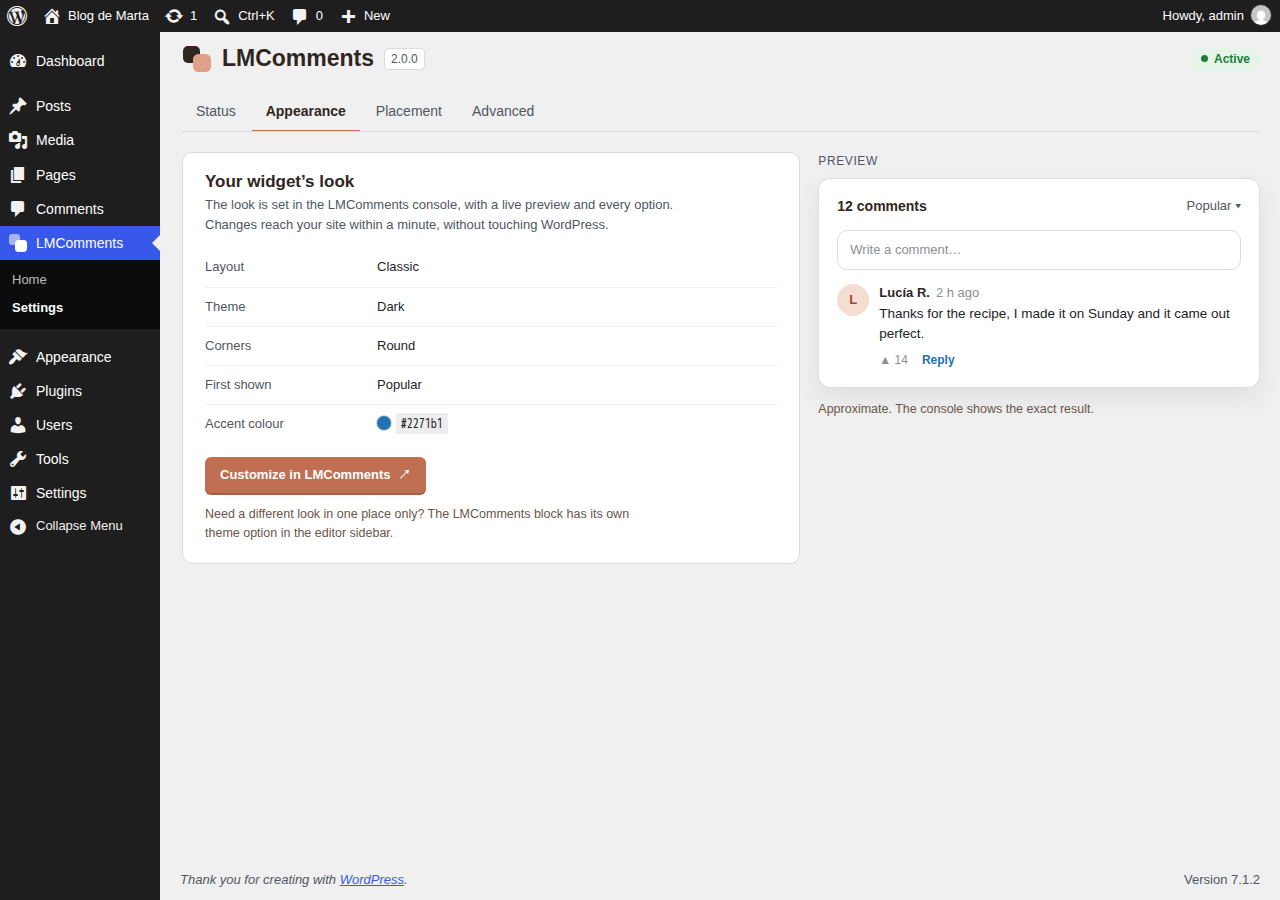Image resolution: width=1280 pixels, height=900 pixels.
Task: Click the Pages icon in sidebar
Action: [18, 175]
